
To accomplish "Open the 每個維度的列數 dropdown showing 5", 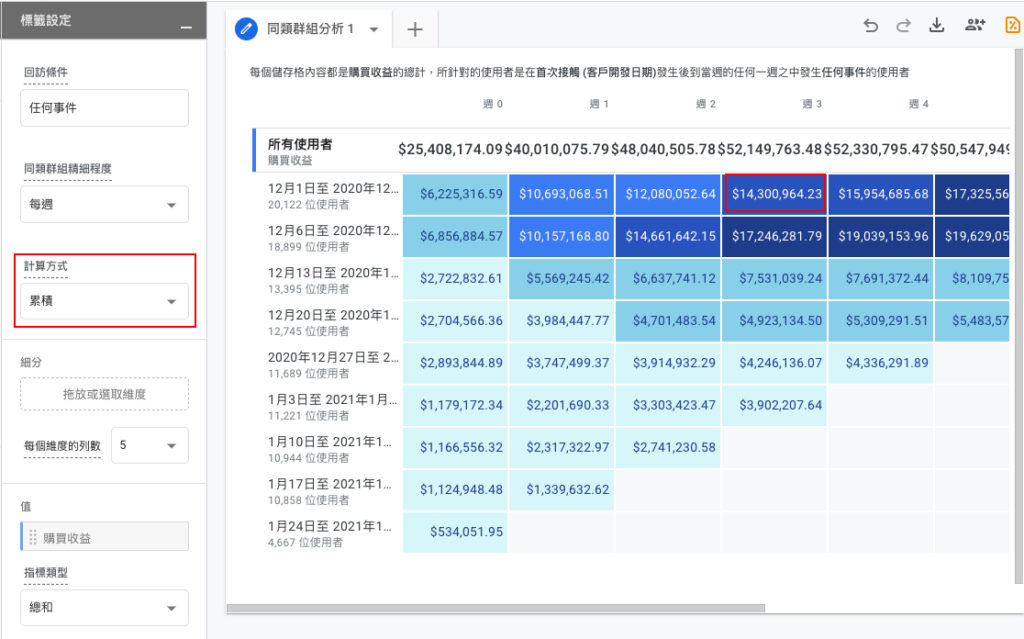I will coord(150,446).
